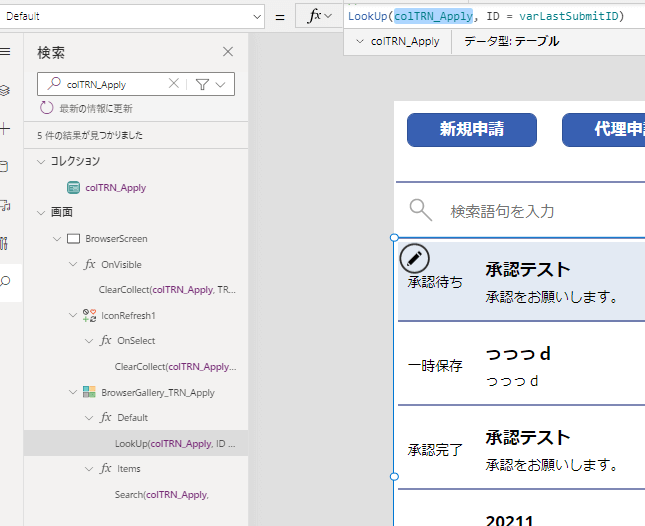Viewport: 645px width, 526px height.
Task: Open the advanced tools sidebar icon
Action: tap(4, 243)
